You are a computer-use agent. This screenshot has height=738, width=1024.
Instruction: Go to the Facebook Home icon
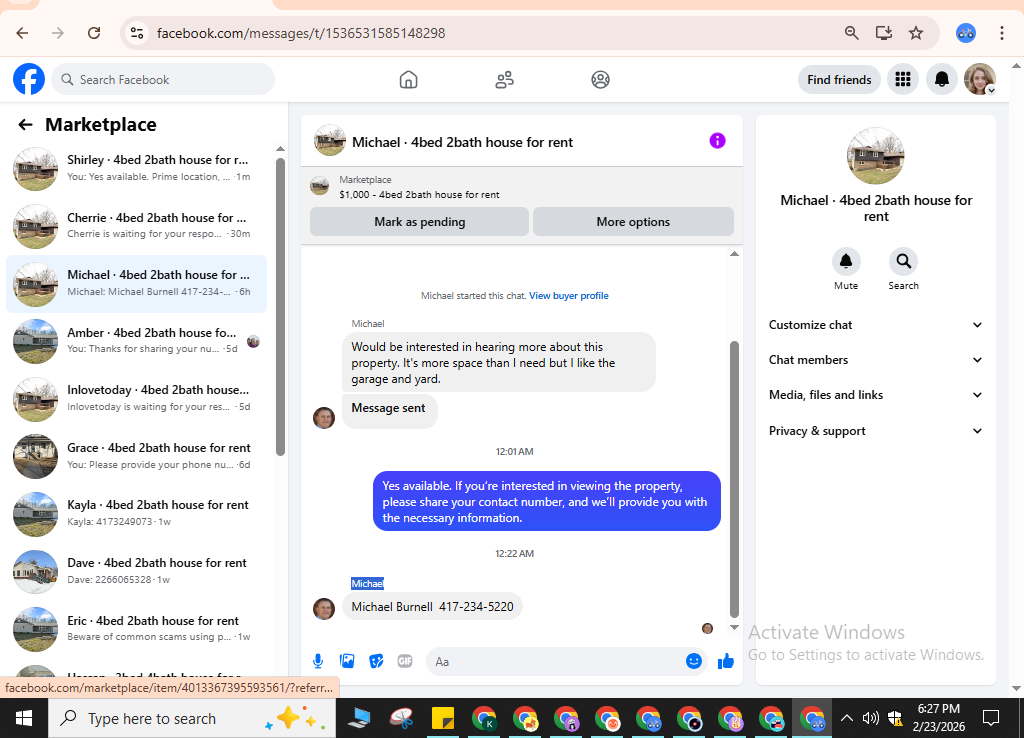point(408,80)
